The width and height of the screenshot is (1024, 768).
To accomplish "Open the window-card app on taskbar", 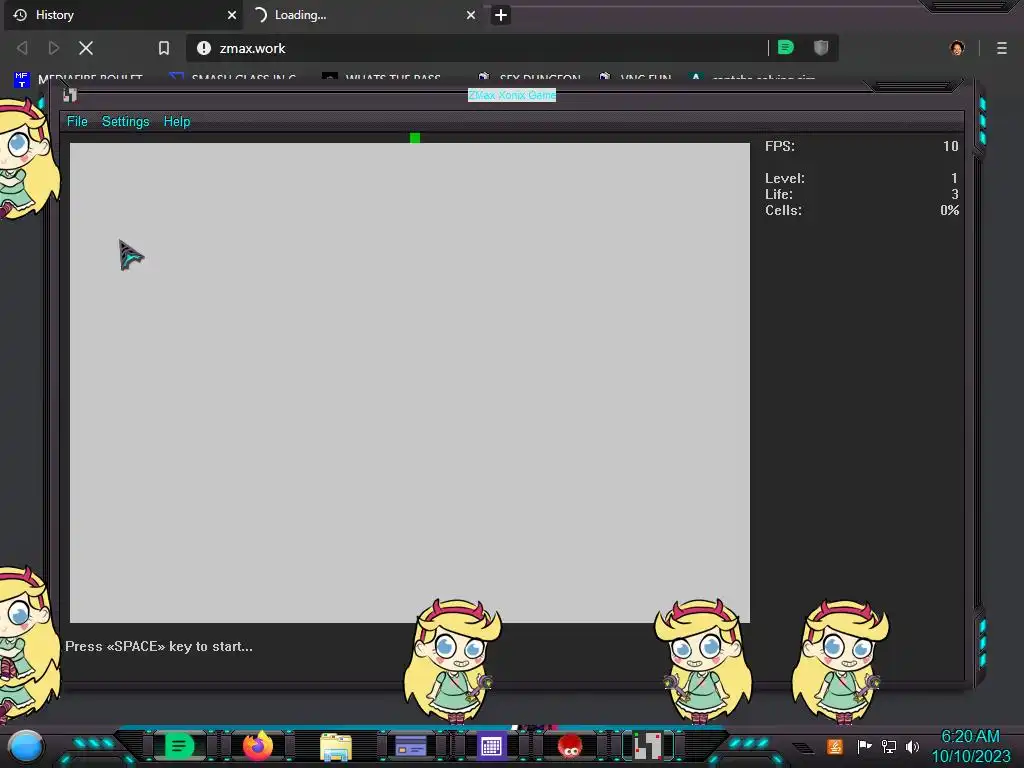I will 411,746.
